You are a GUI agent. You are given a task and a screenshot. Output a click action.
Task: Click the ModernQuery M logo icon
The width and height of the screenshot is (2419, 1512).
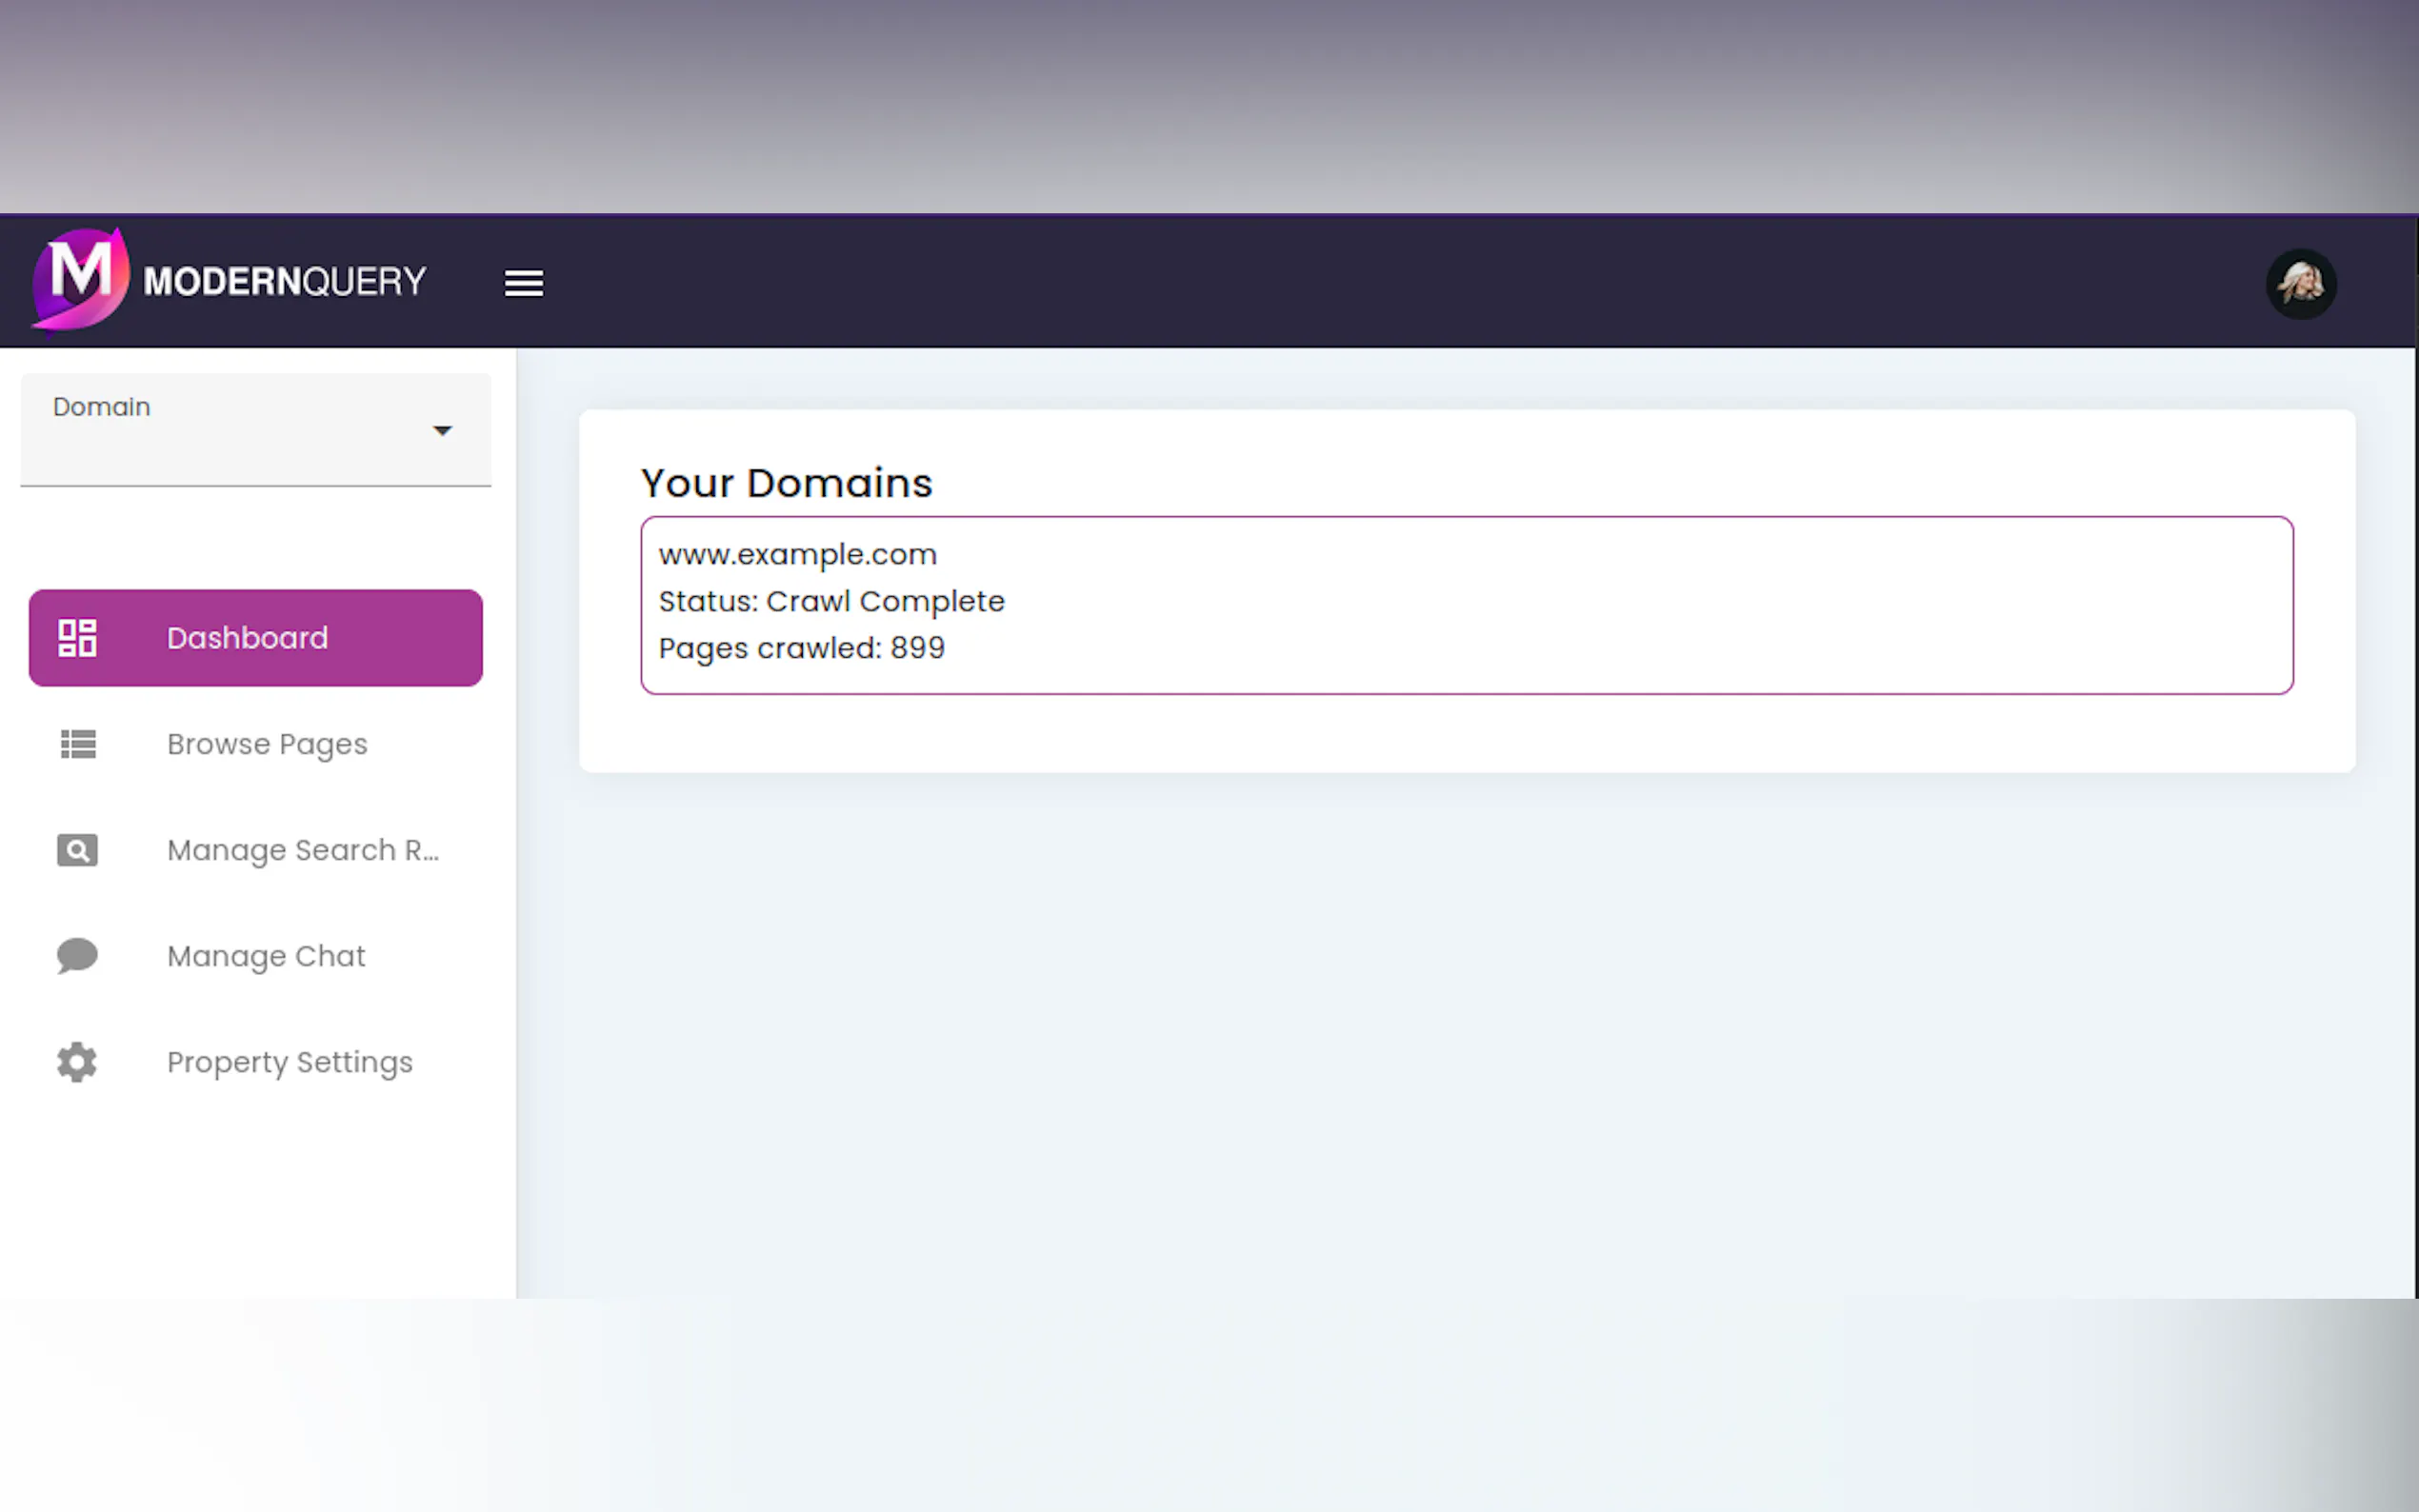pos(80,279)
